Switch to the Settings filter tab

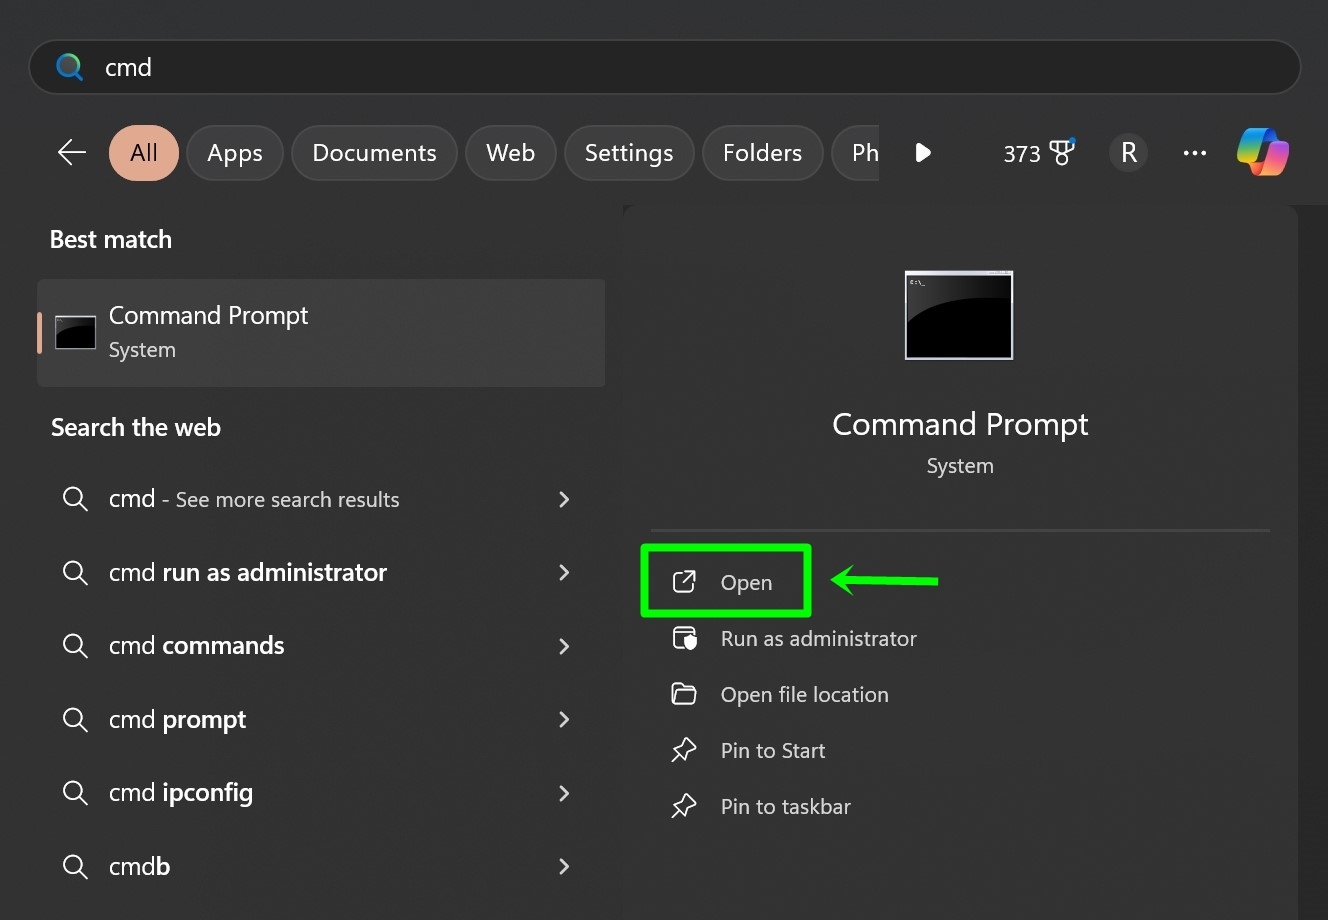(x=629, y=153)
